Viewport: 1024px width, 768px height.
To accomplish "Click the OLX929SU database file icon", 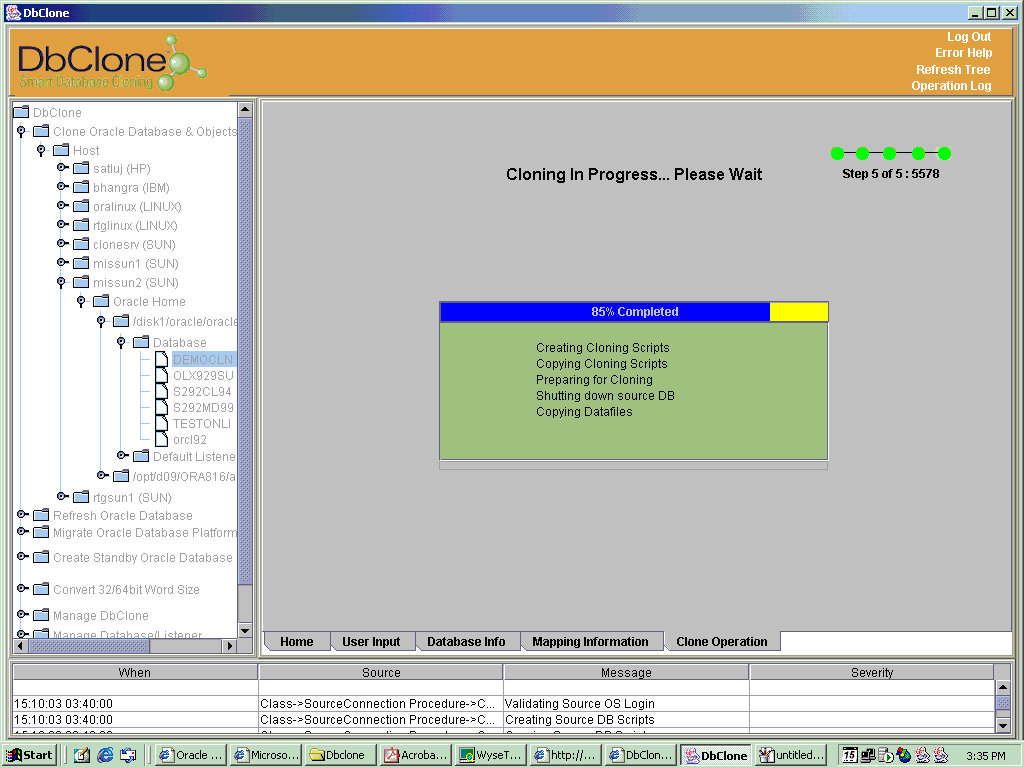I will 161,375.
